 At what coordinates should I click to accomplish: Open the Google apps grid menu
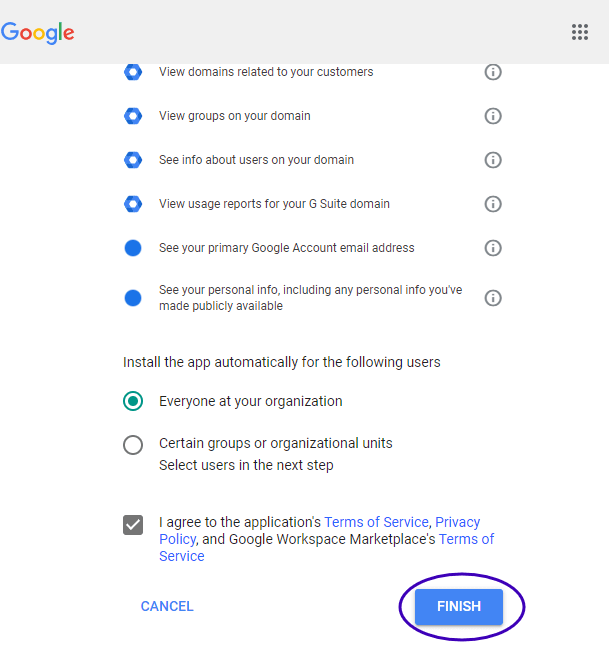580,32
